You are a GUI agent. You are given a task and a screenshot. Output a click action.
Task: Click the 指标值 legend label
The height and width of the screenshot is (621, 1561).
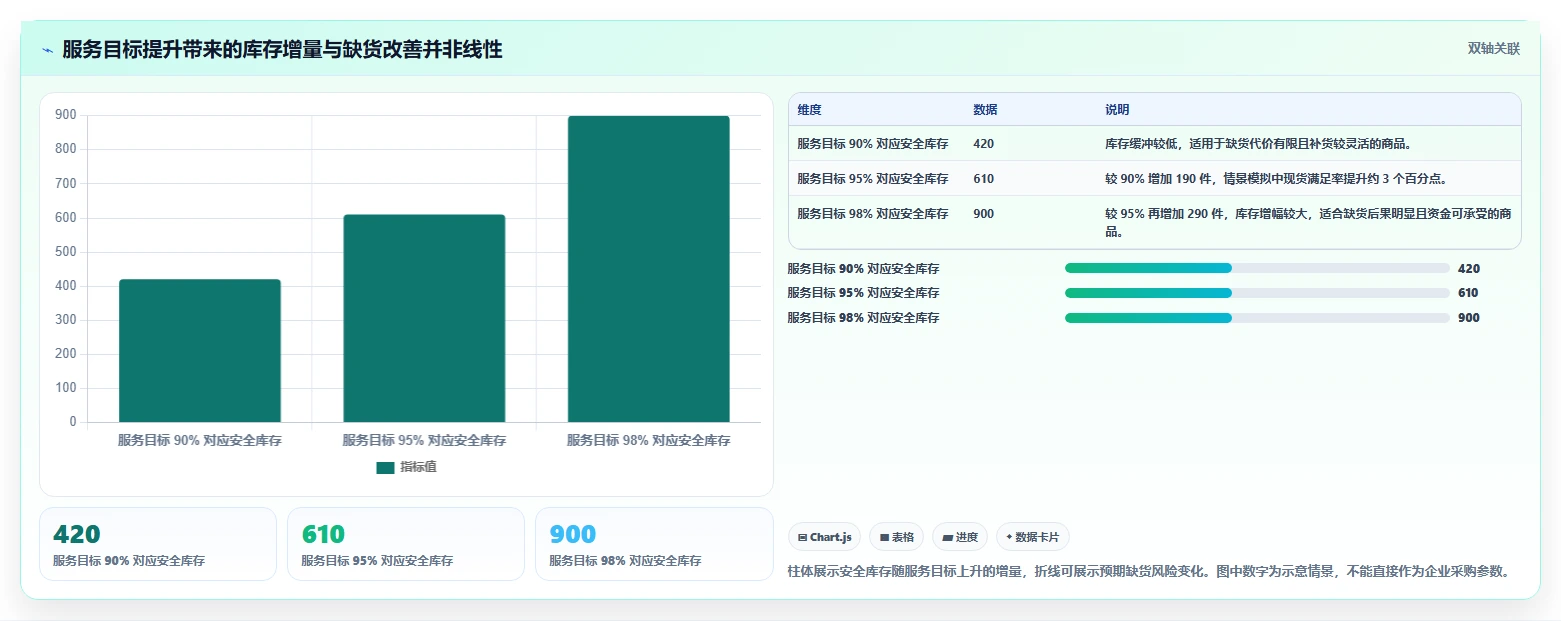pyautogui.click(x=418, y=467)
